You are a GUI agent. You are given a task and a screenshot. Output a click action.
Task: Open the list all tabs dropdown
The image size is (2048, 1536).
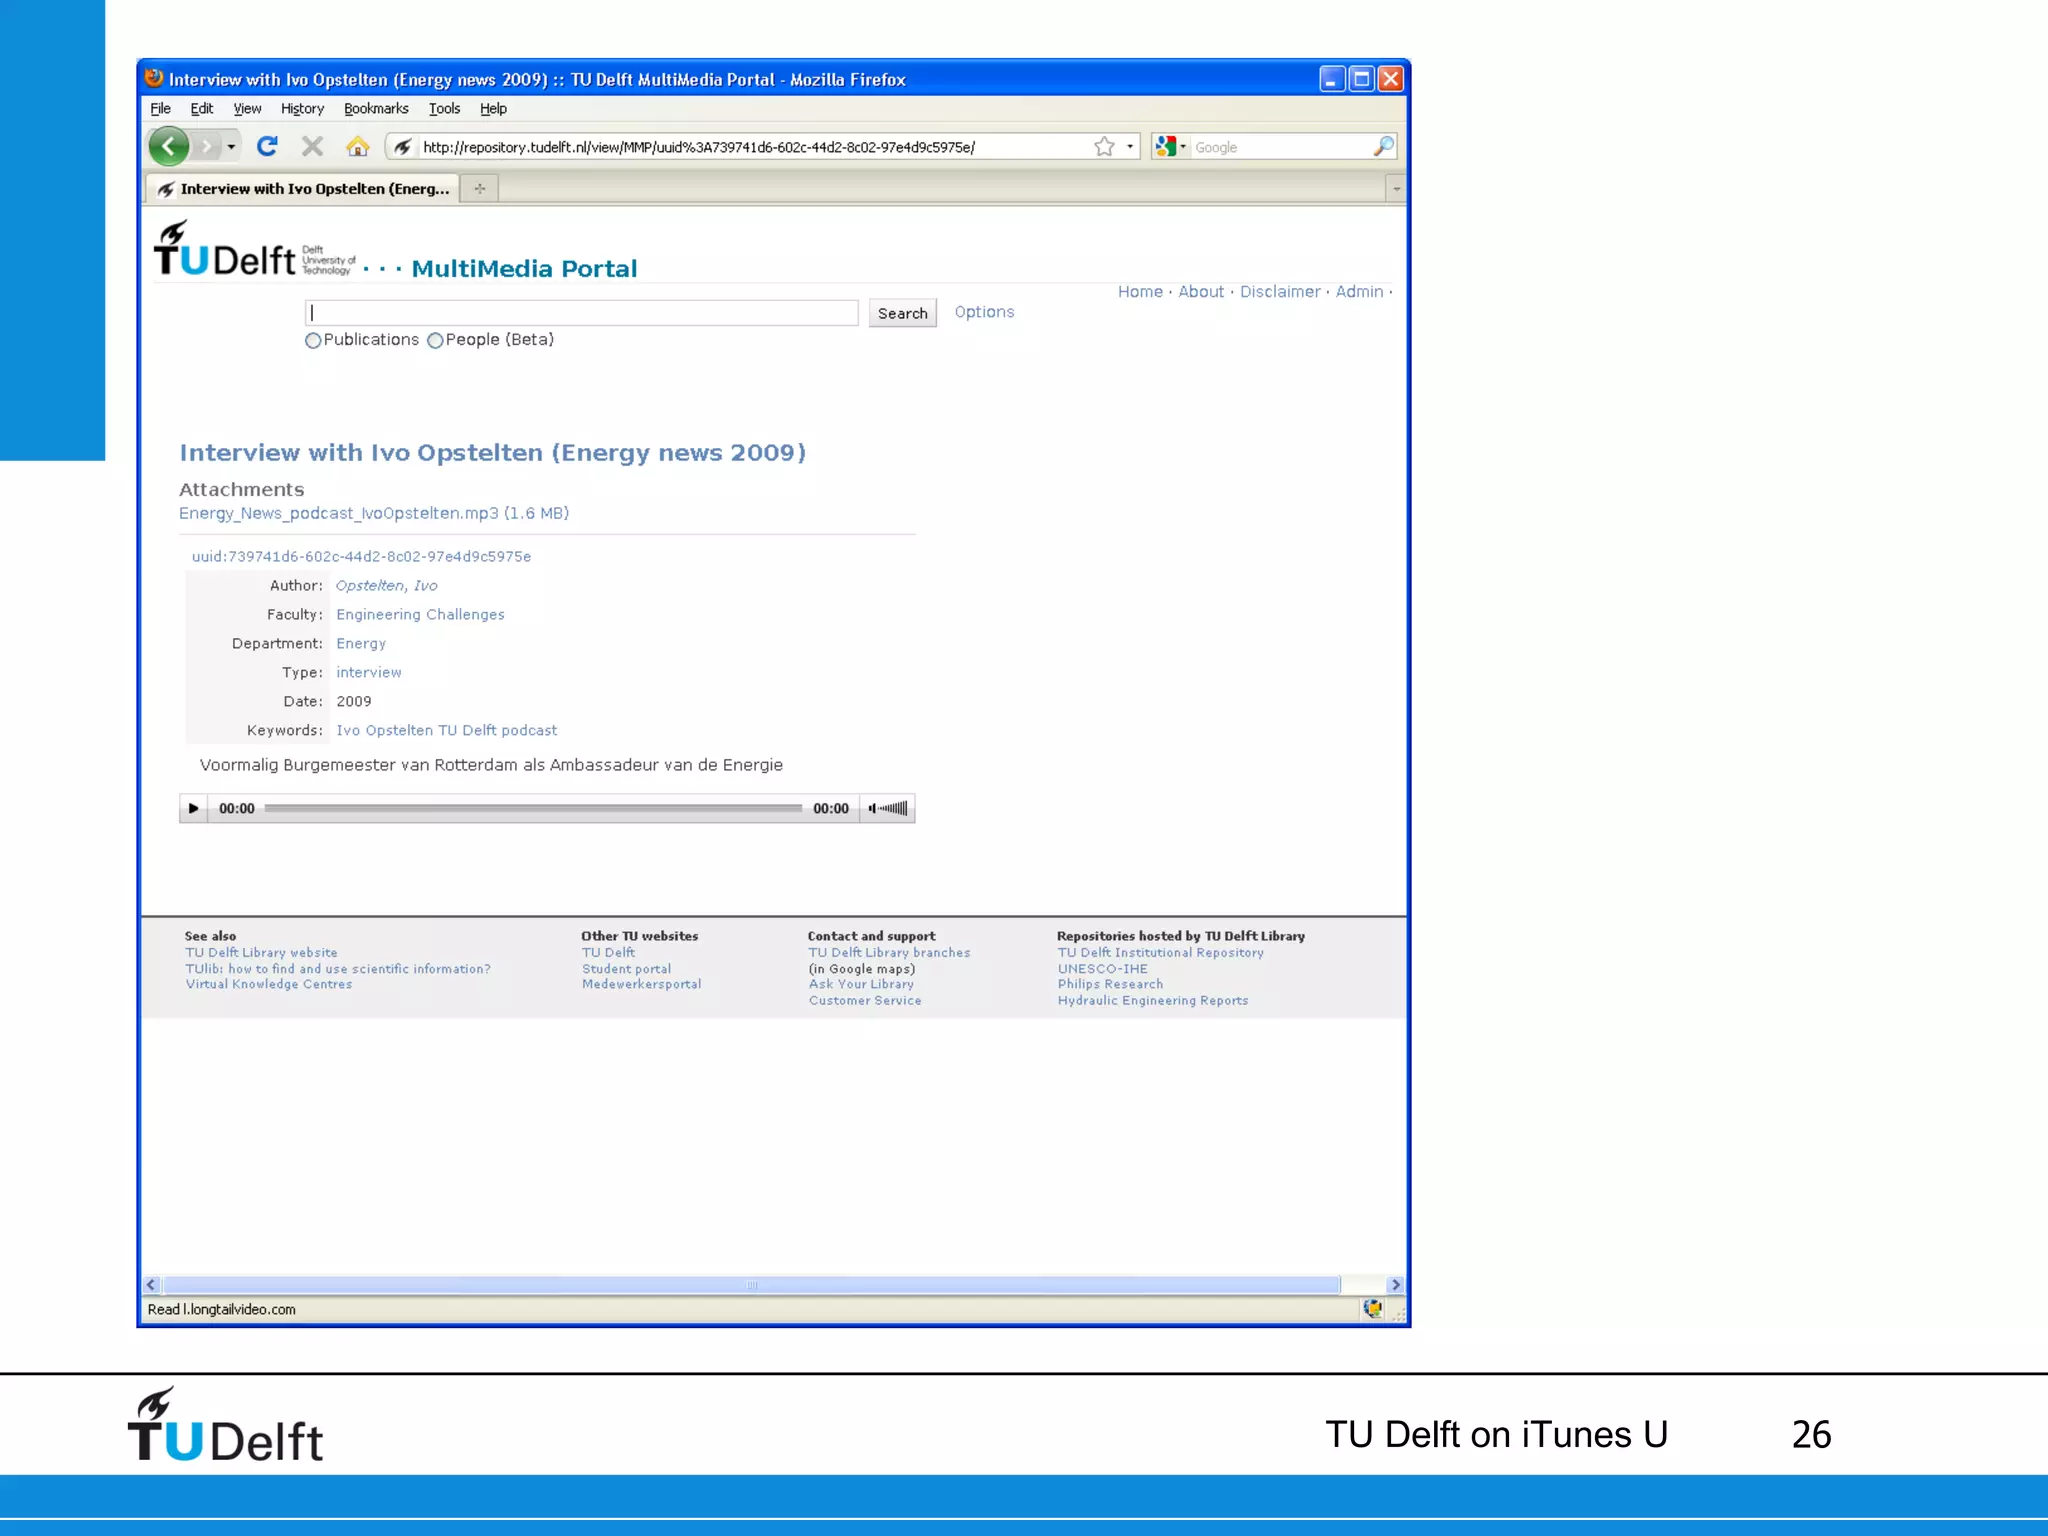click(1396, 188)
